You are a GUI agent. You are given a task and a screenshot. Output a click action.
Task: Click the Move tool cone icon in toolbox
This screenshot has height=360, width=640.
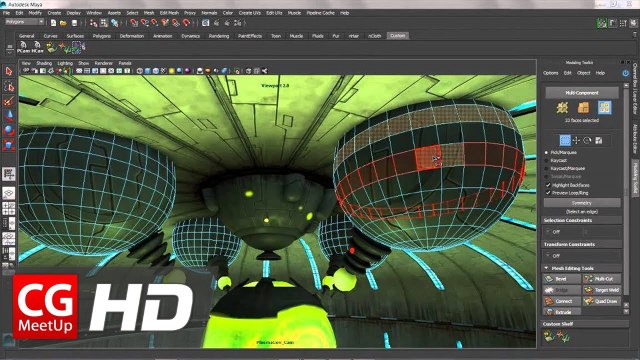click(9, 116)
